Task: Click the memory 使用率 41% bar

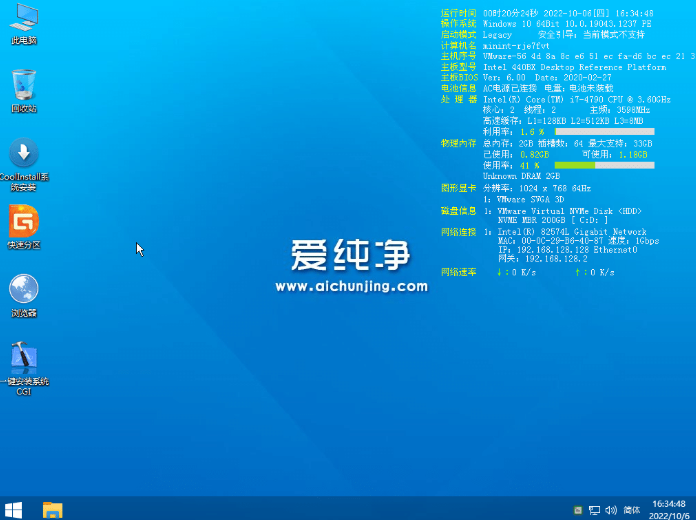Action: pos(605,165)
